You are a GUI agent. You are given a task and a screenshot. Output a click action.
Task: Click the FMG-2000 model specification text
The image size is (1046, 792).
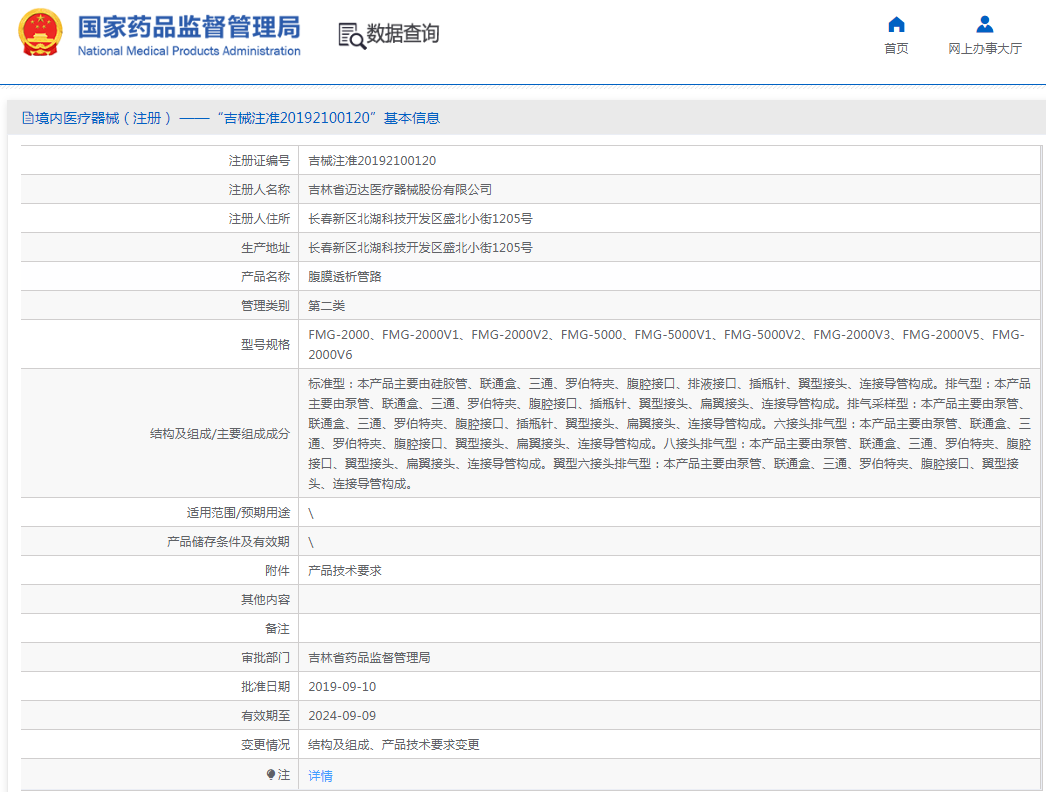pyautogui.click(x=666, y=344)
